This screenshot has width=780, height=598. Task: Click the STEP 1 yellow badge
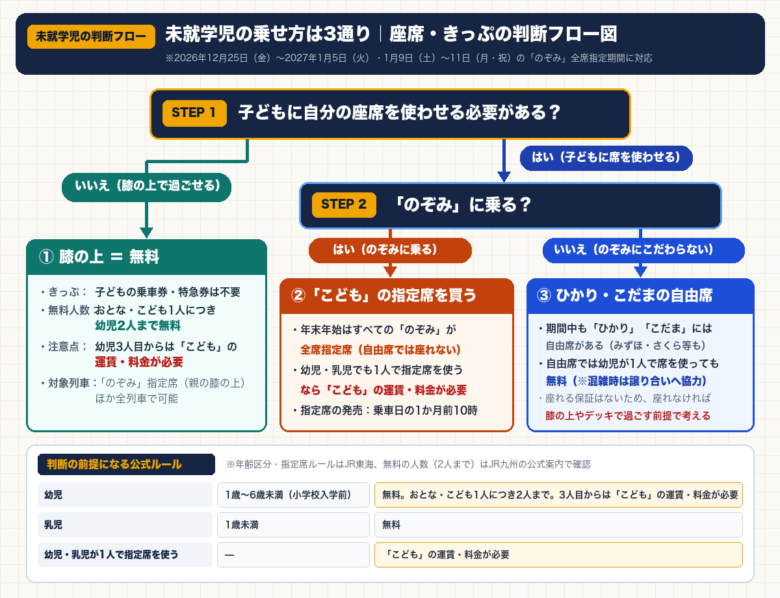pyautogui.click(x=194, y=113)
